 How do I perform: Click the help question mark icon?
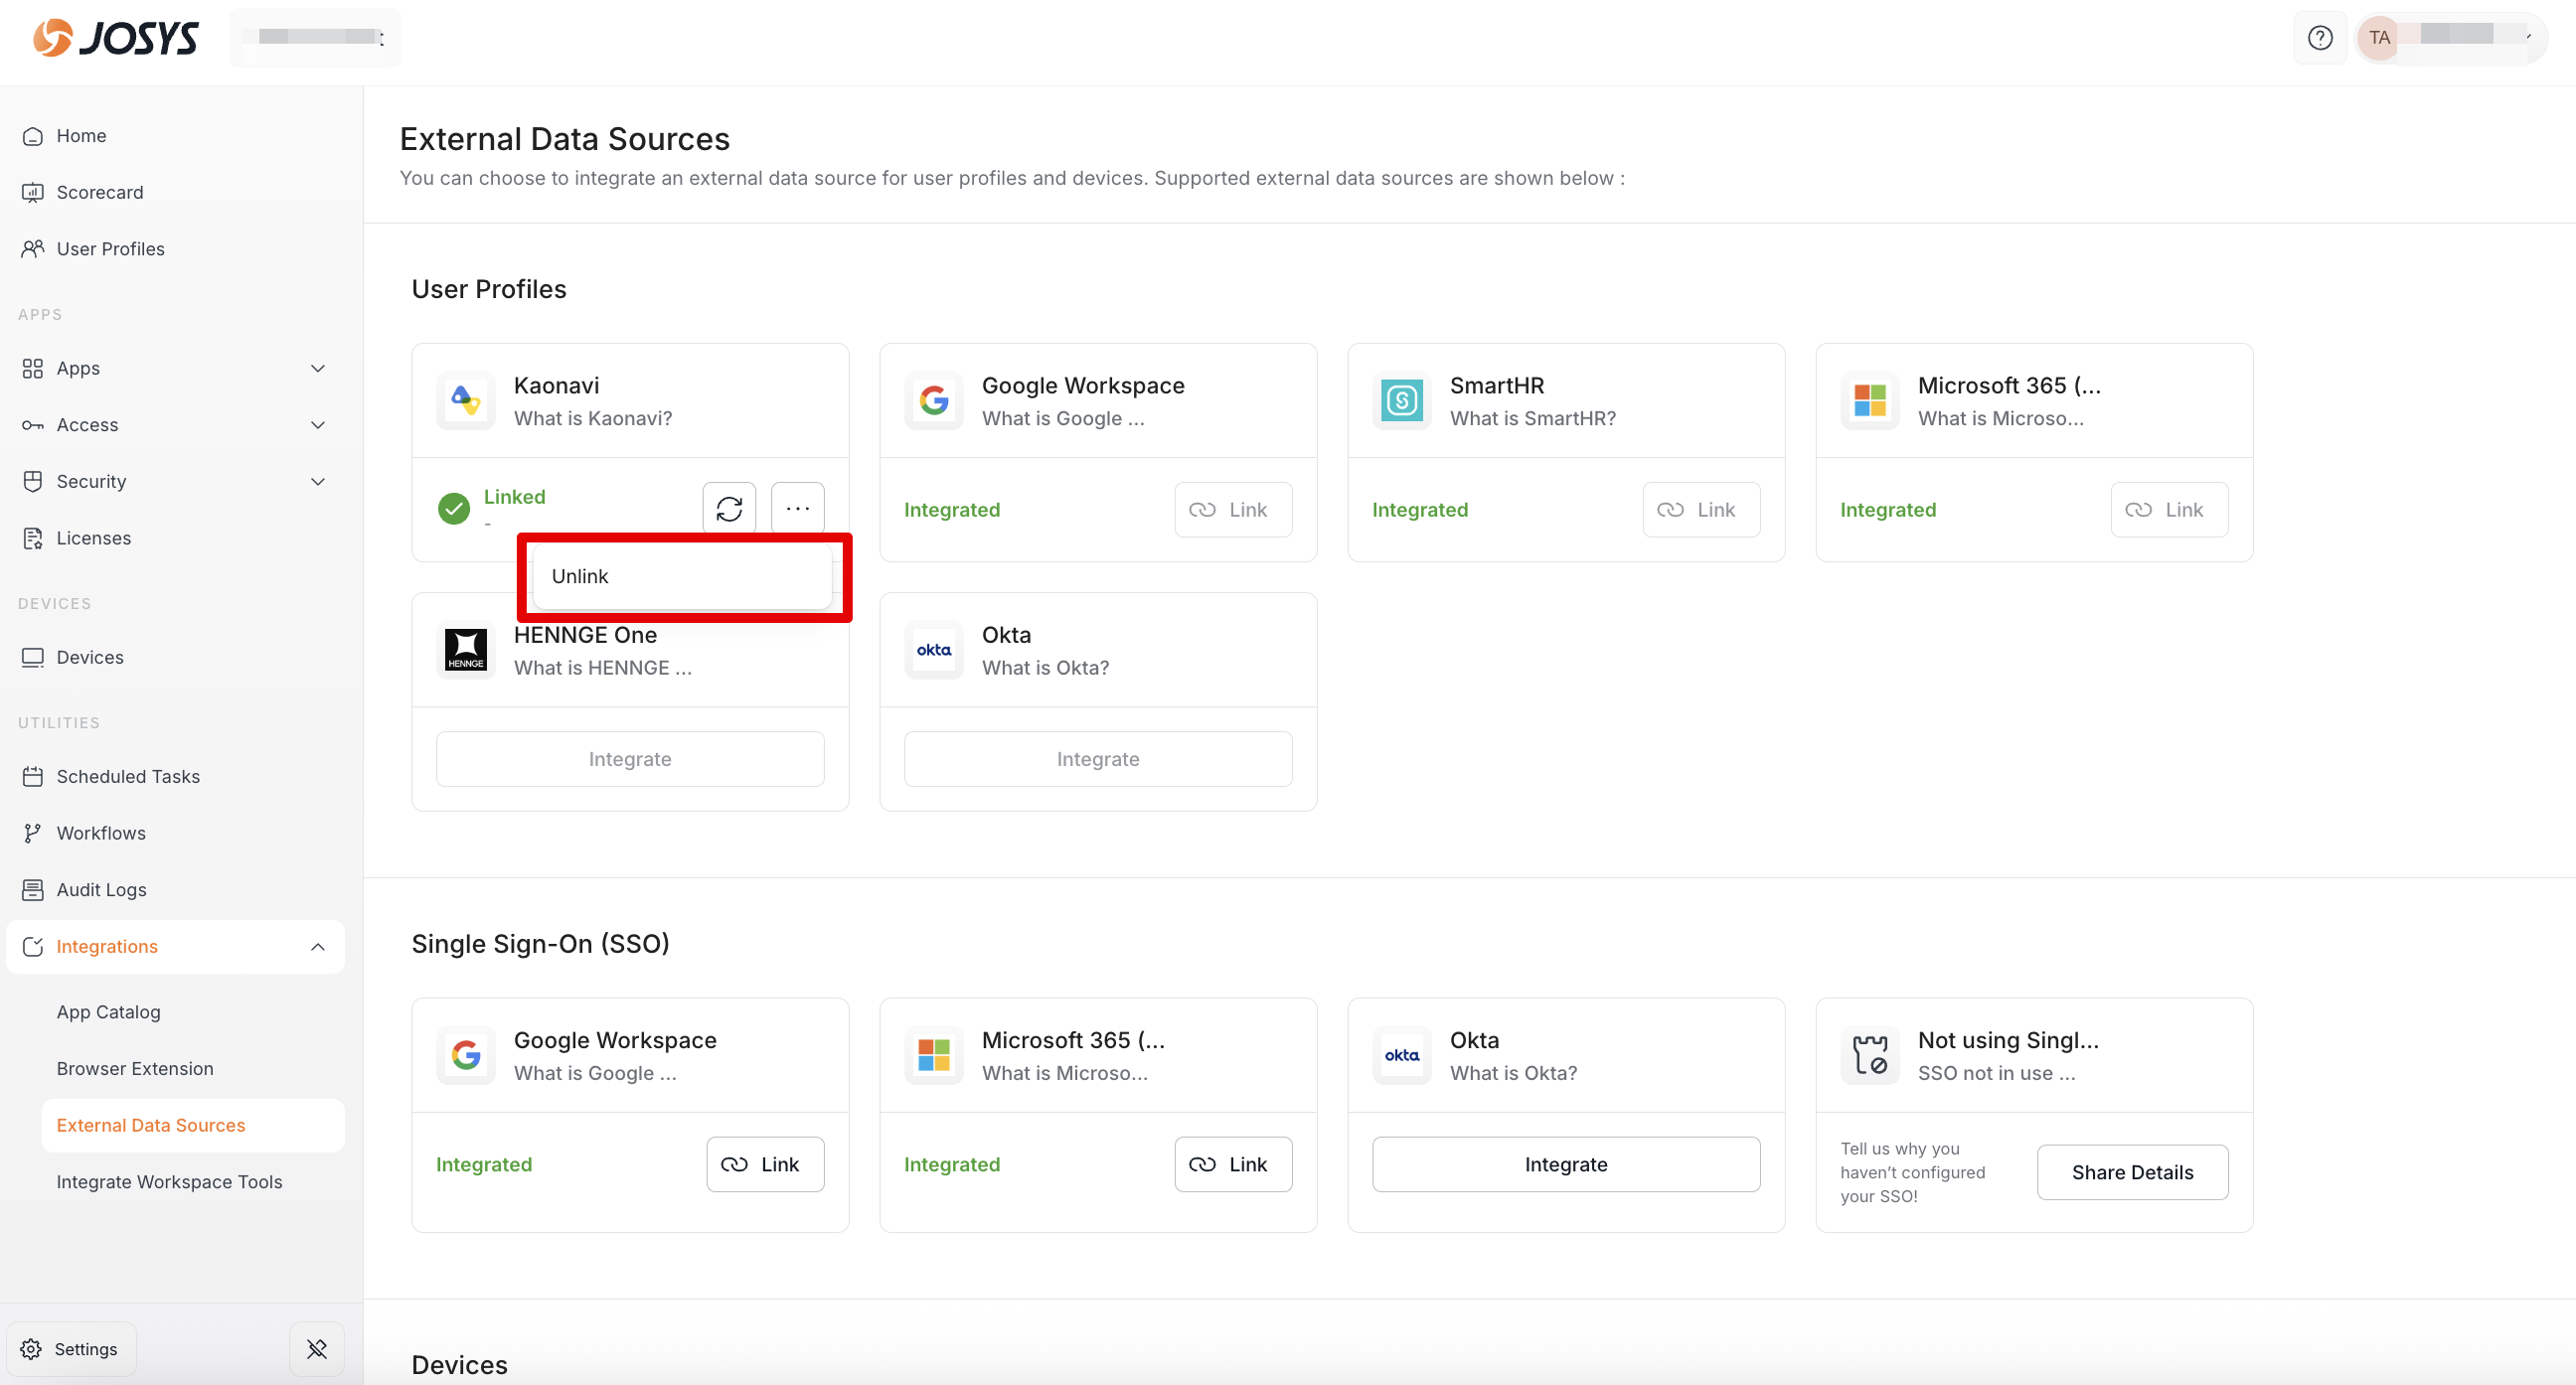[x=2319, y=38]
